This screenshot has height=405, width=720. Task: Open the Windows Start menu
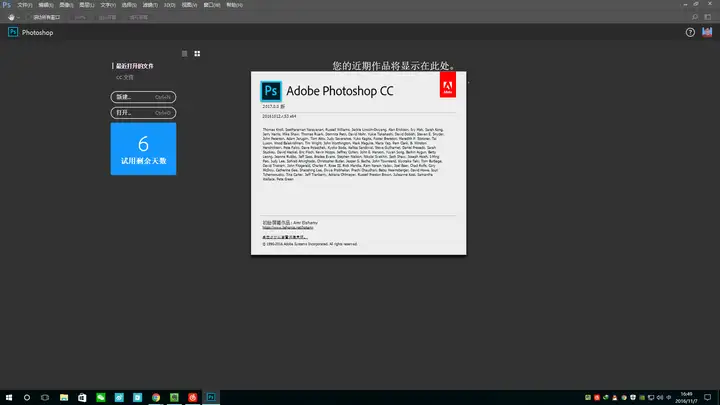coord(9,398)
